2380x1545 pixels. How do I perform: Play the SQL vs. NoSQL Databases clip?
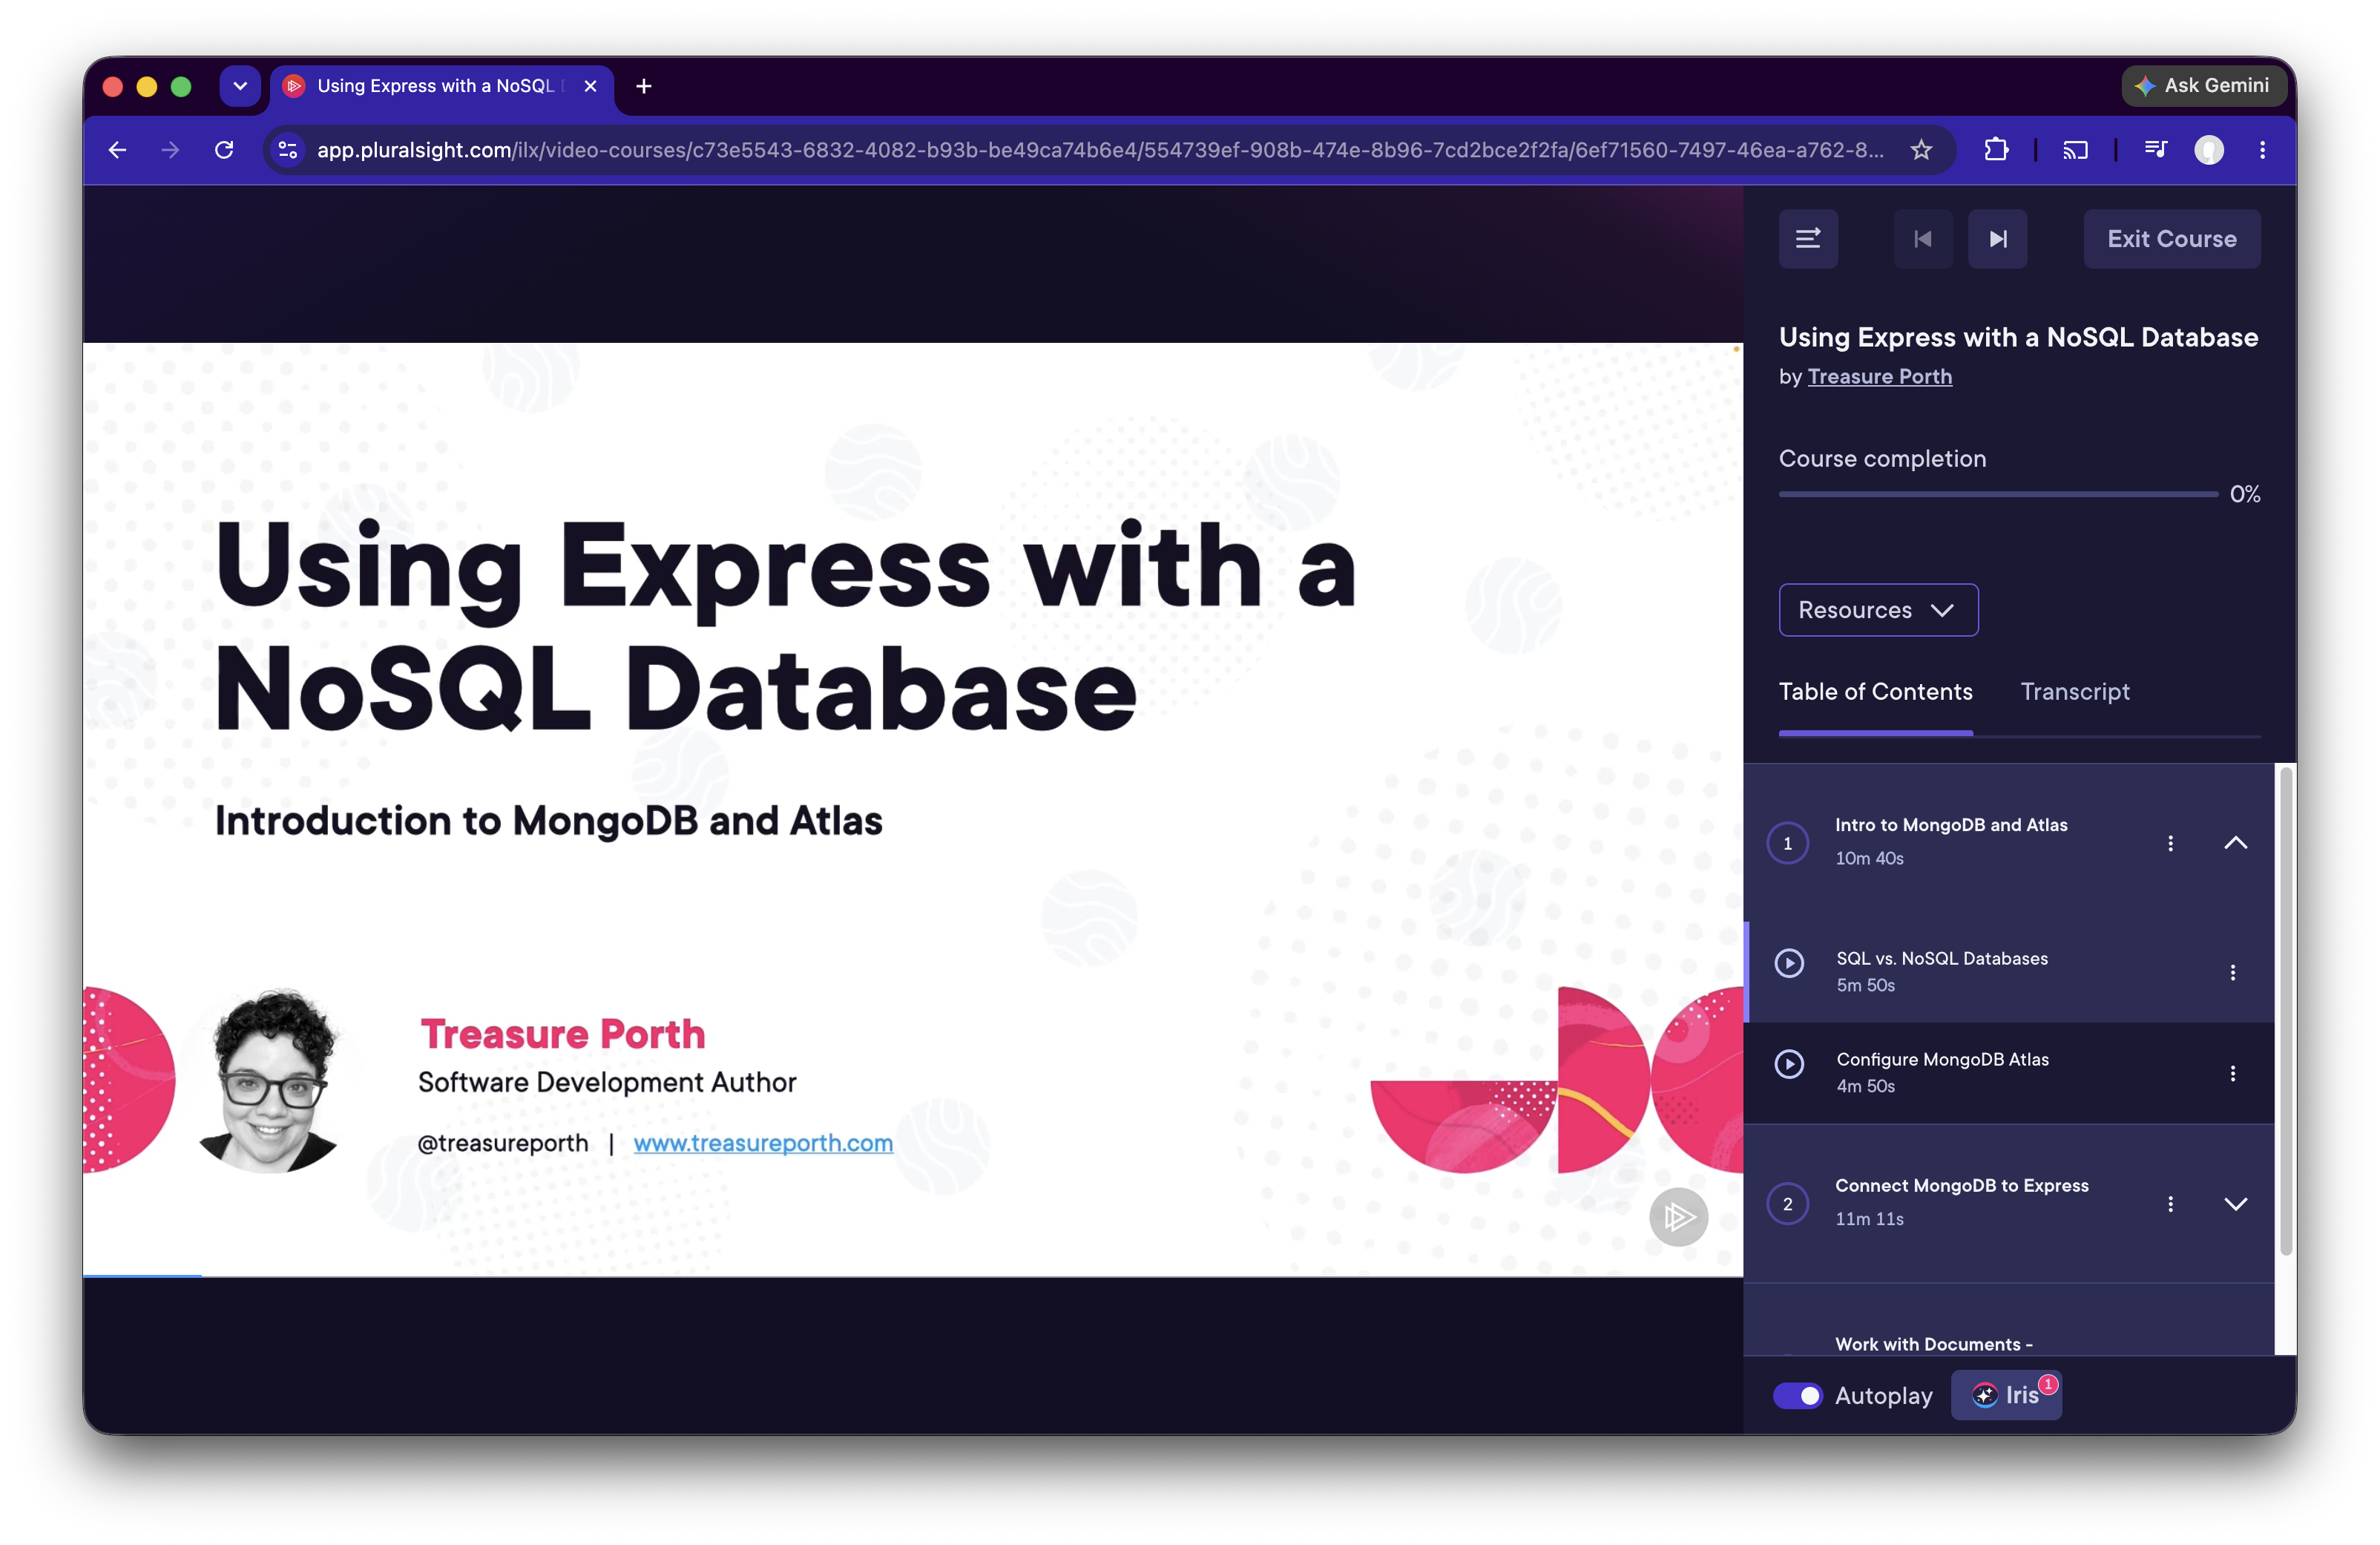tap(1789, 963)
